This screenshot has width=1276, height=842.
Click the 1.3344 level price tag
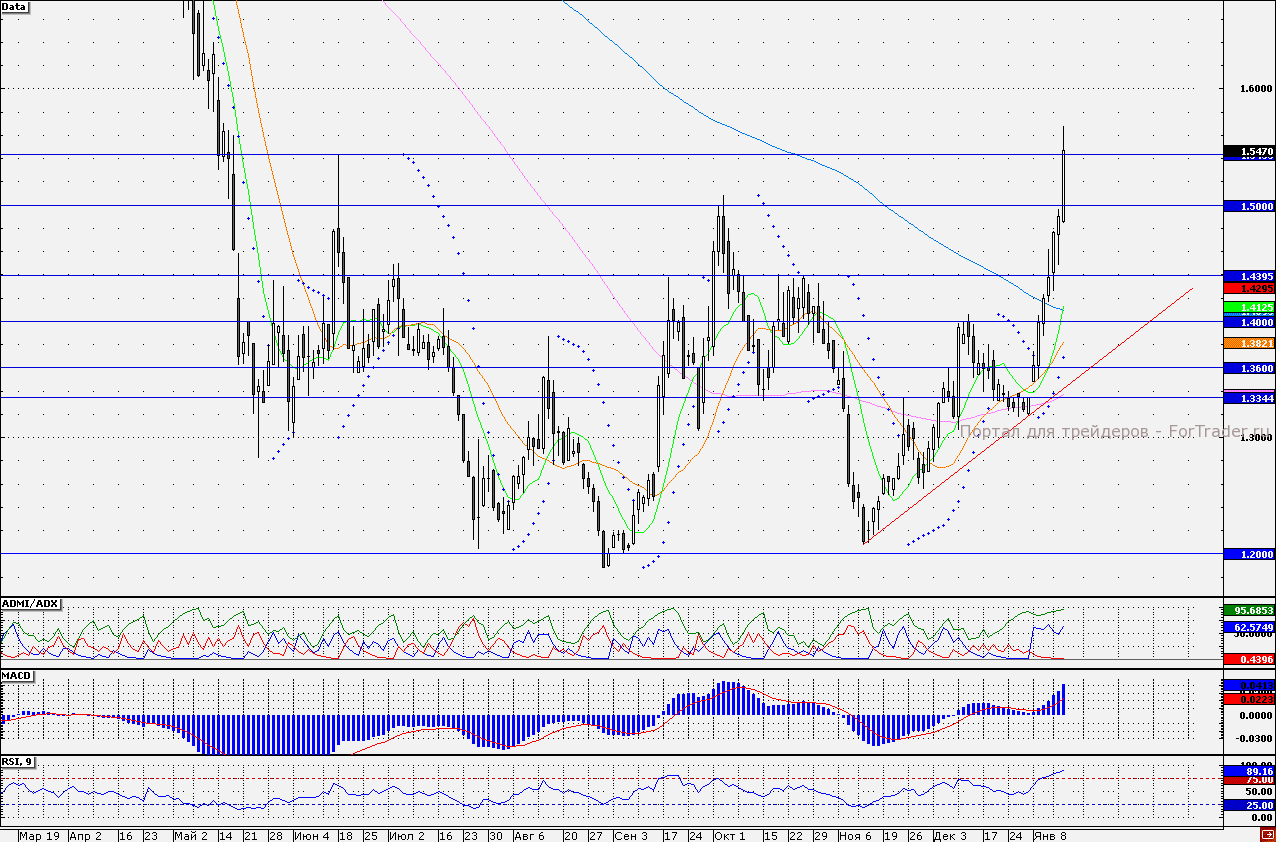point(1248,398)
